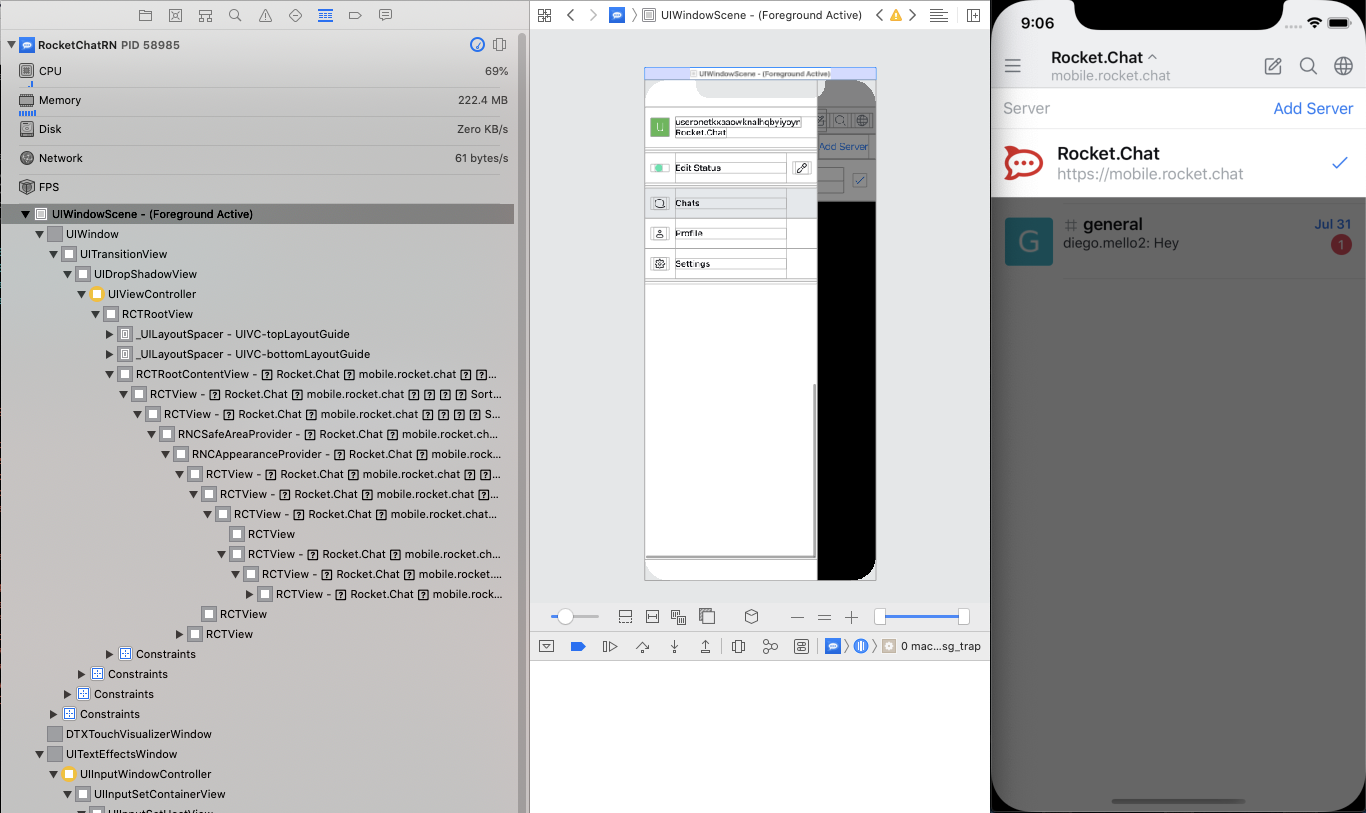Select the Rocket.Chat server row
This screenshot has width=1366, height=813.
point(1178,163)
